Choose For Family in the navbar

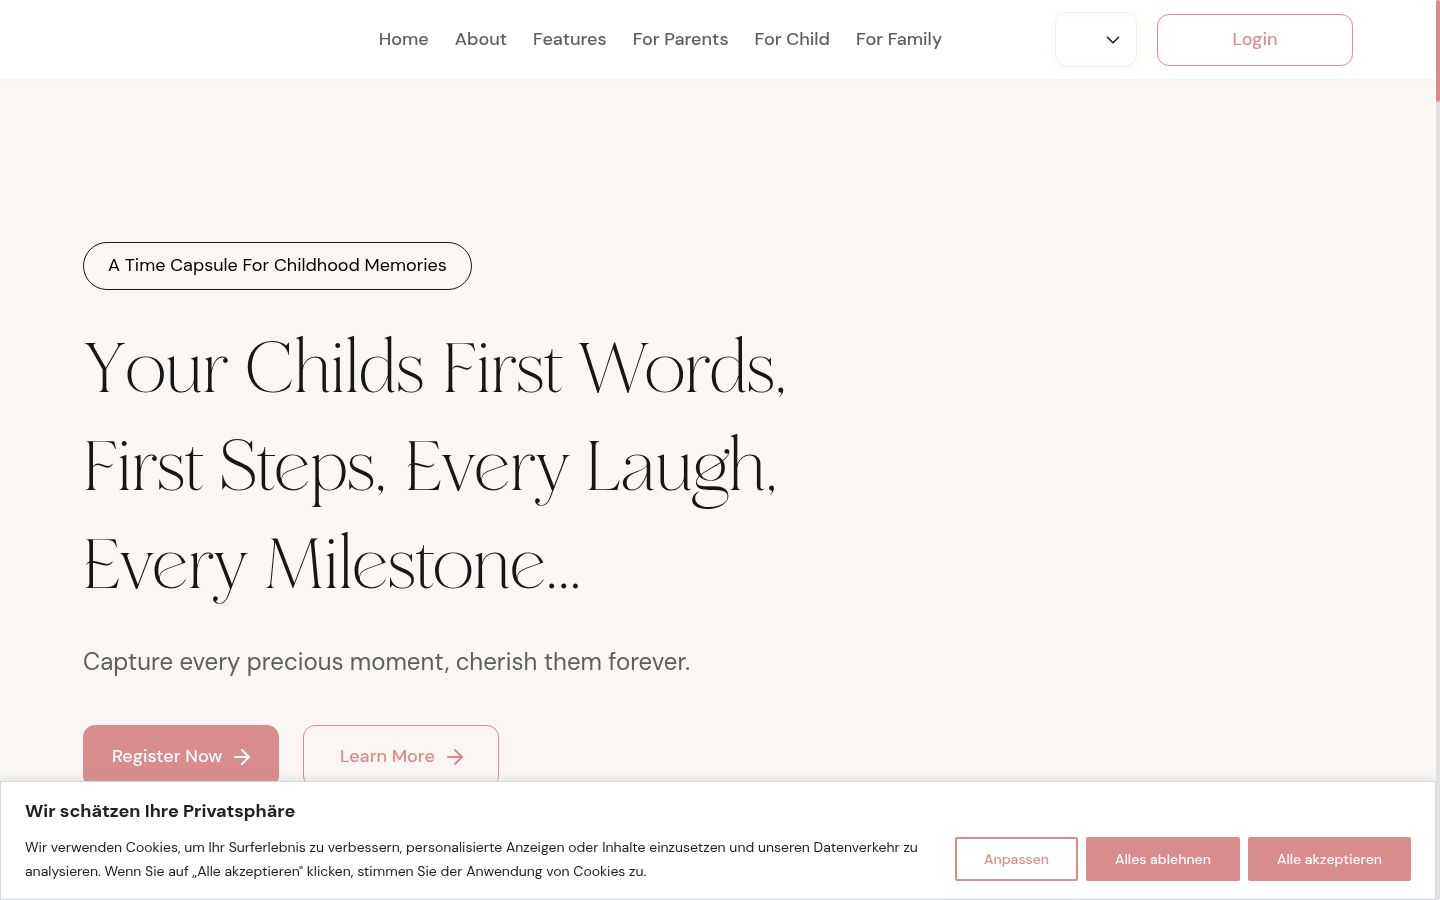[x=899, y=39]
